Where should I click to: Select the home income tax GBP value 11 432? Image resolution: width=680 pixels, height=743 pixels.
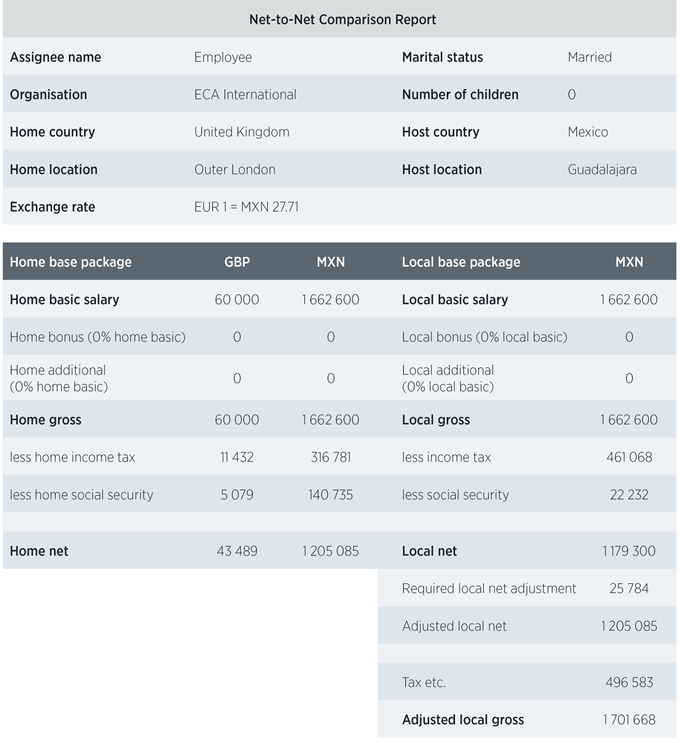pyautogui.click(x=237, y=457)
